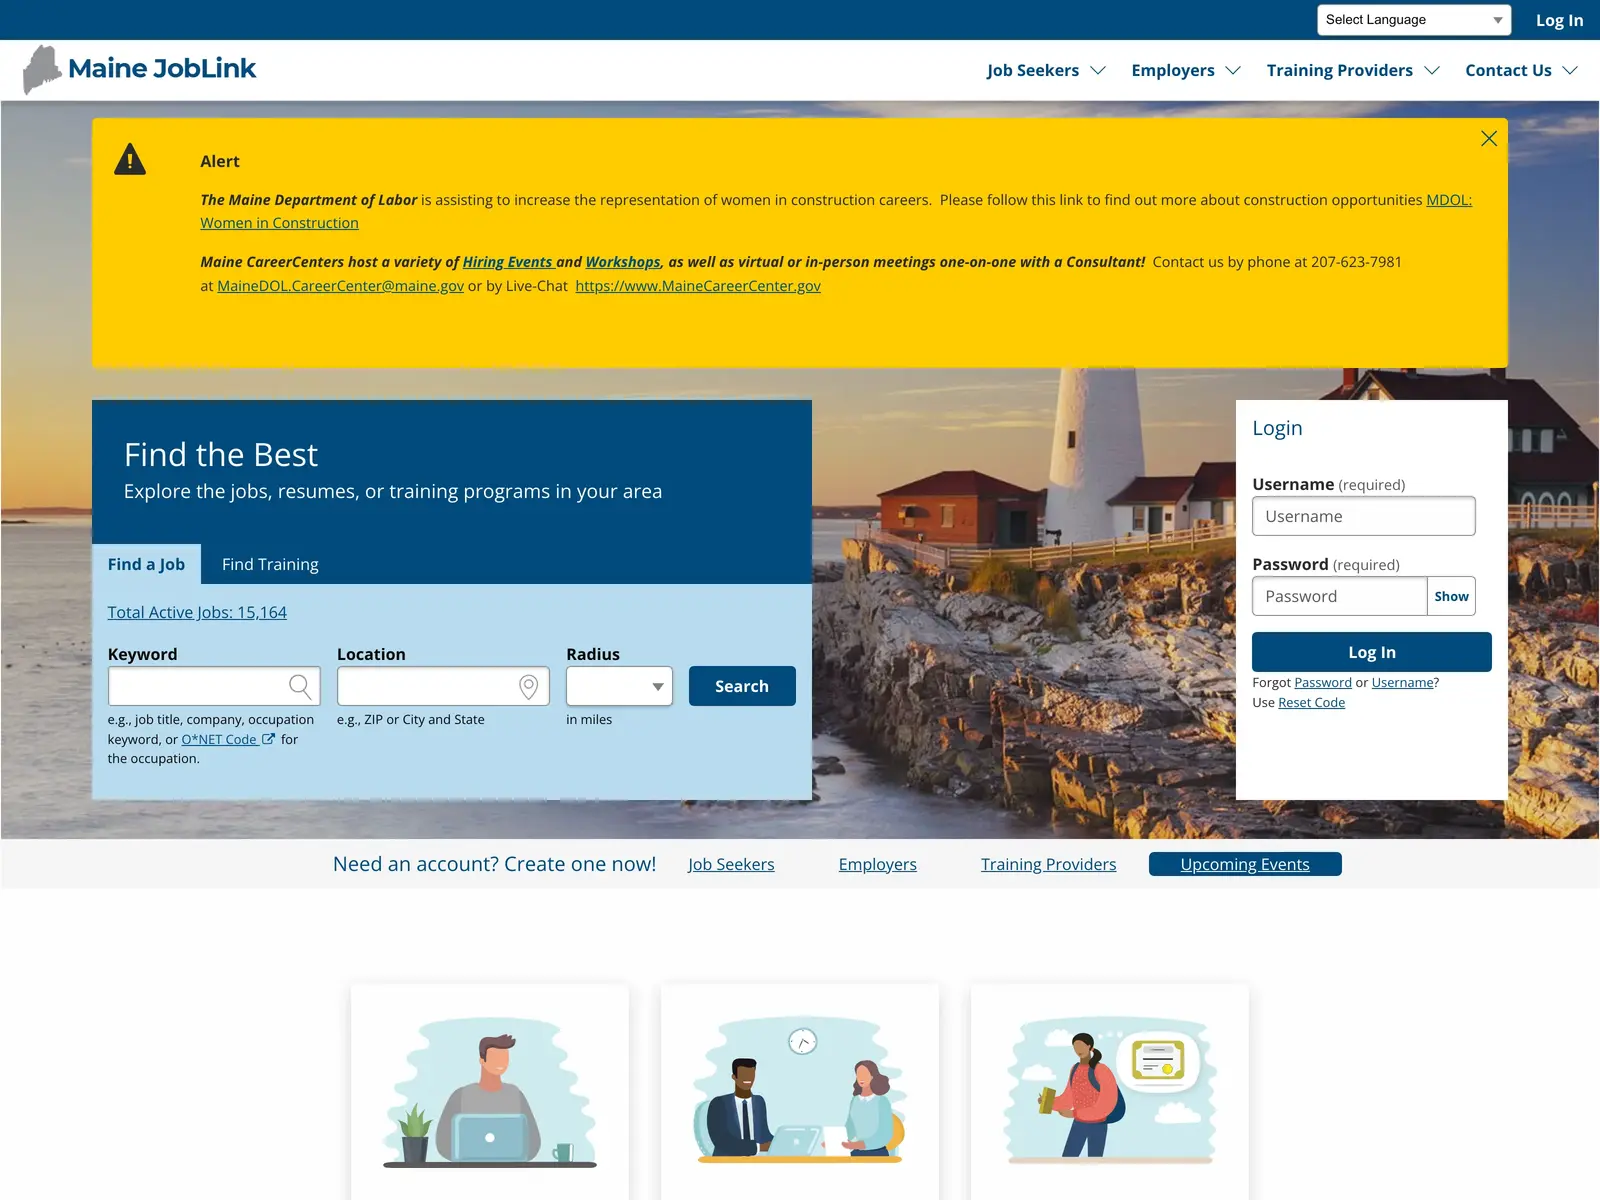
Task: Open the Total Active Jobs: 15,164 link
Action: click(x=197, y=612)
